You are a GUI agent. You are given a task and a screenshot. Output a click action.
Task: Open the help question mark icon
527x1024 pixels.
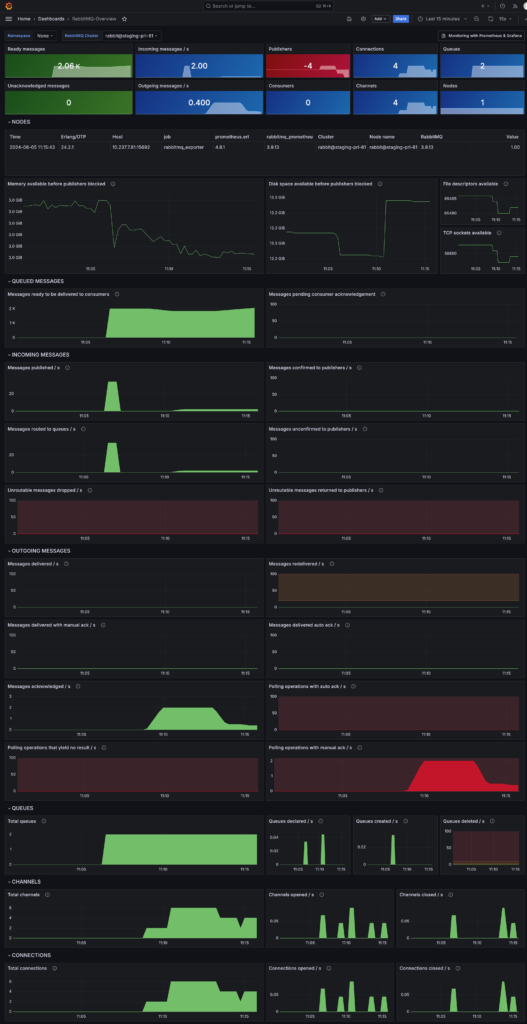[x=502, y=6]
